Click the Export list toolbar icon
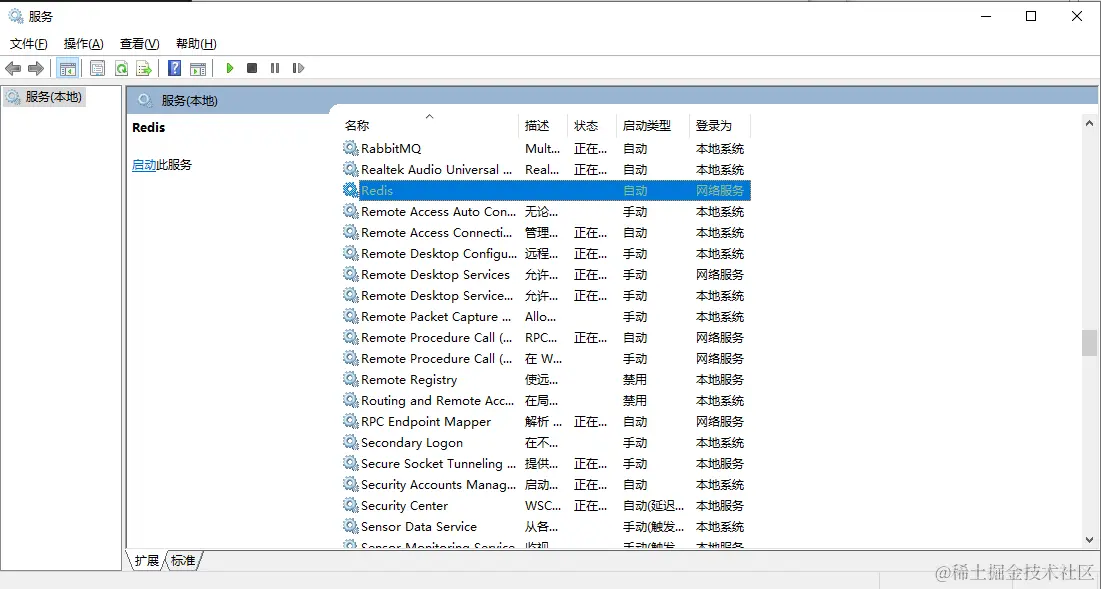The width and height of the screenshot is (1101, 589). click(144, 68)
